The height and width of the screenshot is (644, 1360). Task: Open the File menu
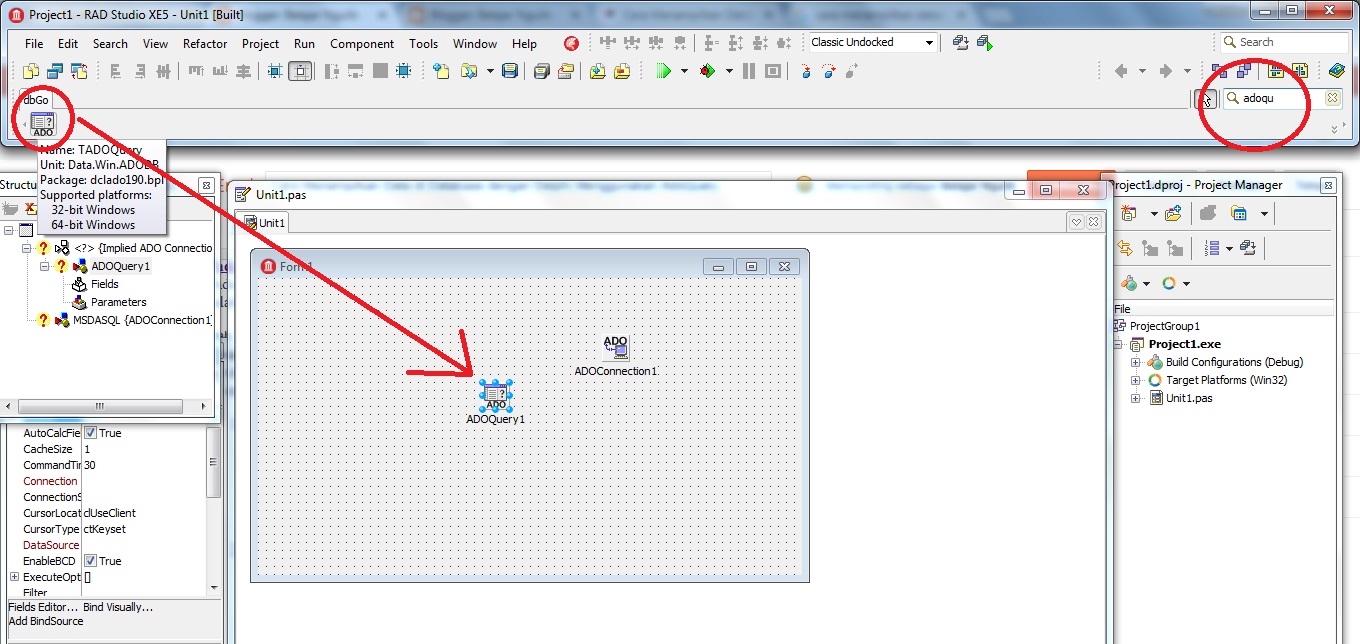[x=34, y=44]
